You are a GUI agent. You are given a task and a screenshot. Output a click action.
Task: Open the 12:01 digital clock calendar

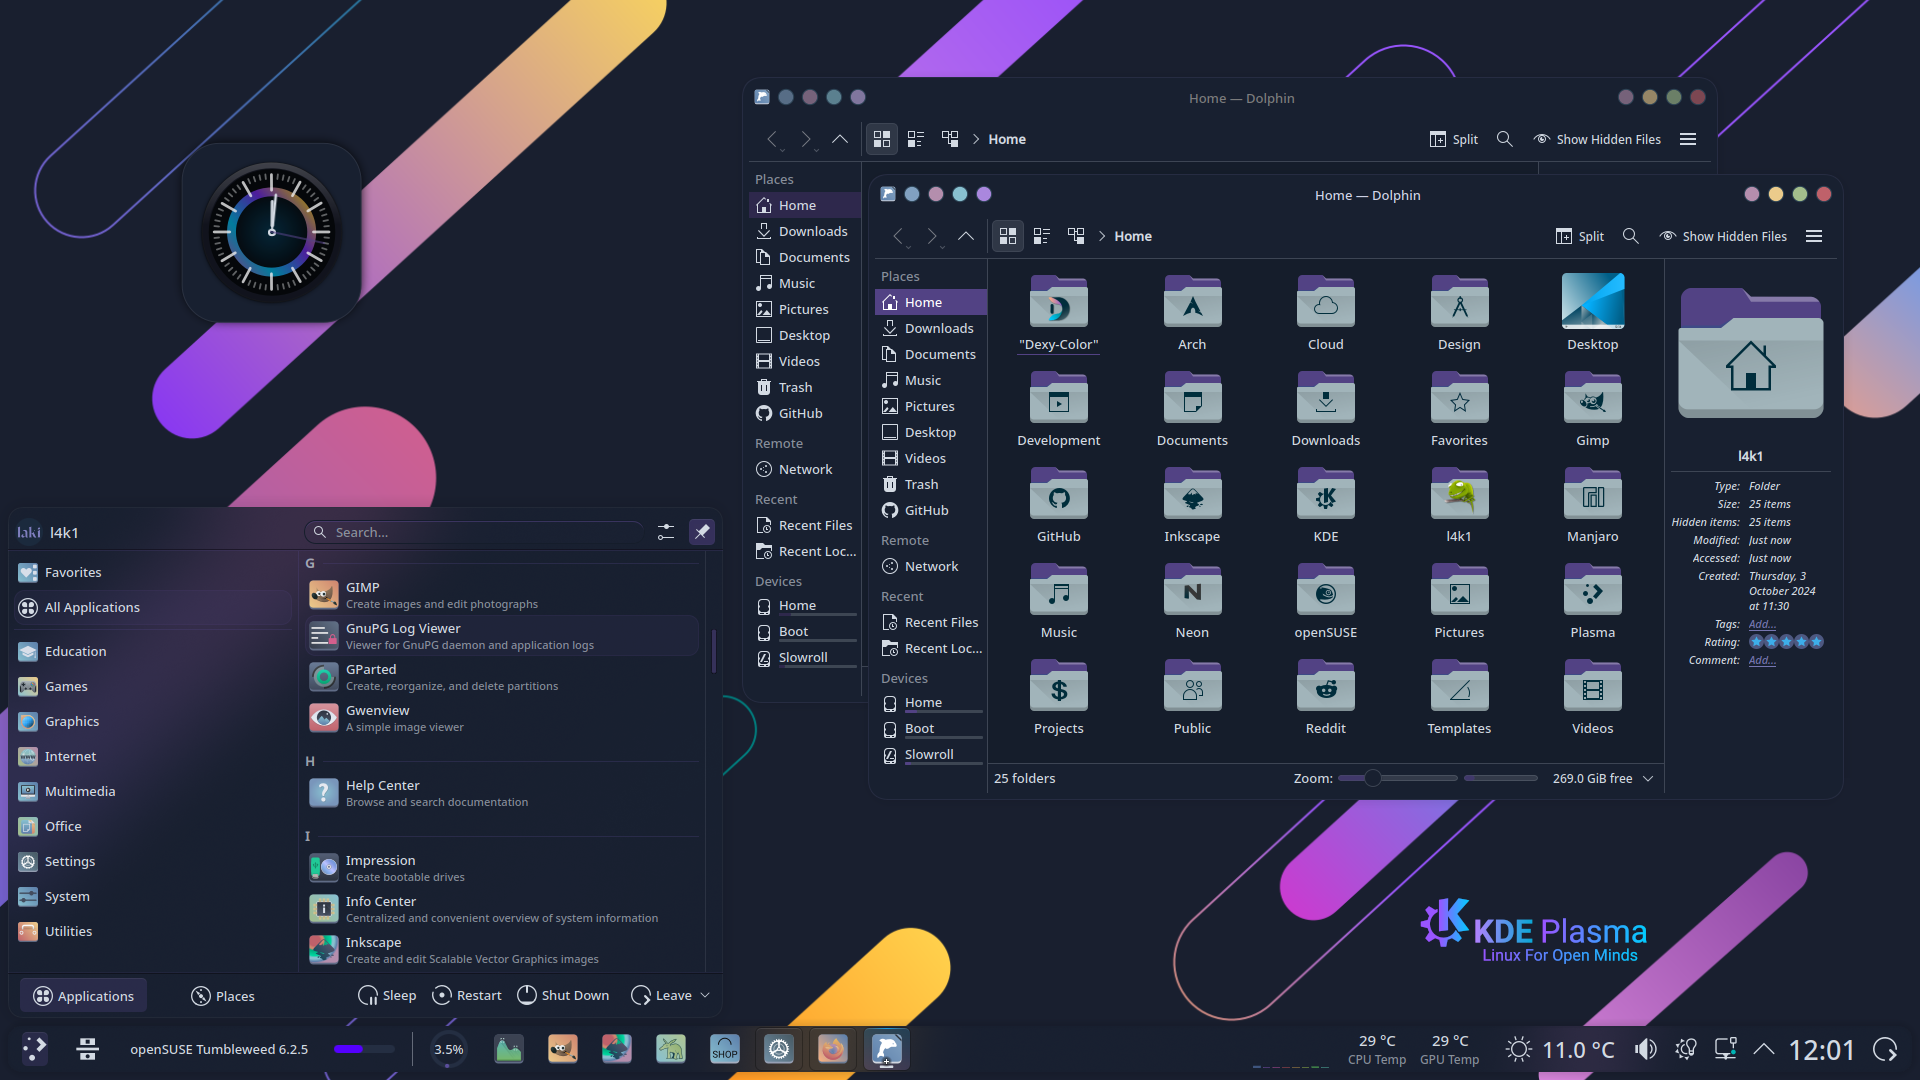point(1821,1049)
